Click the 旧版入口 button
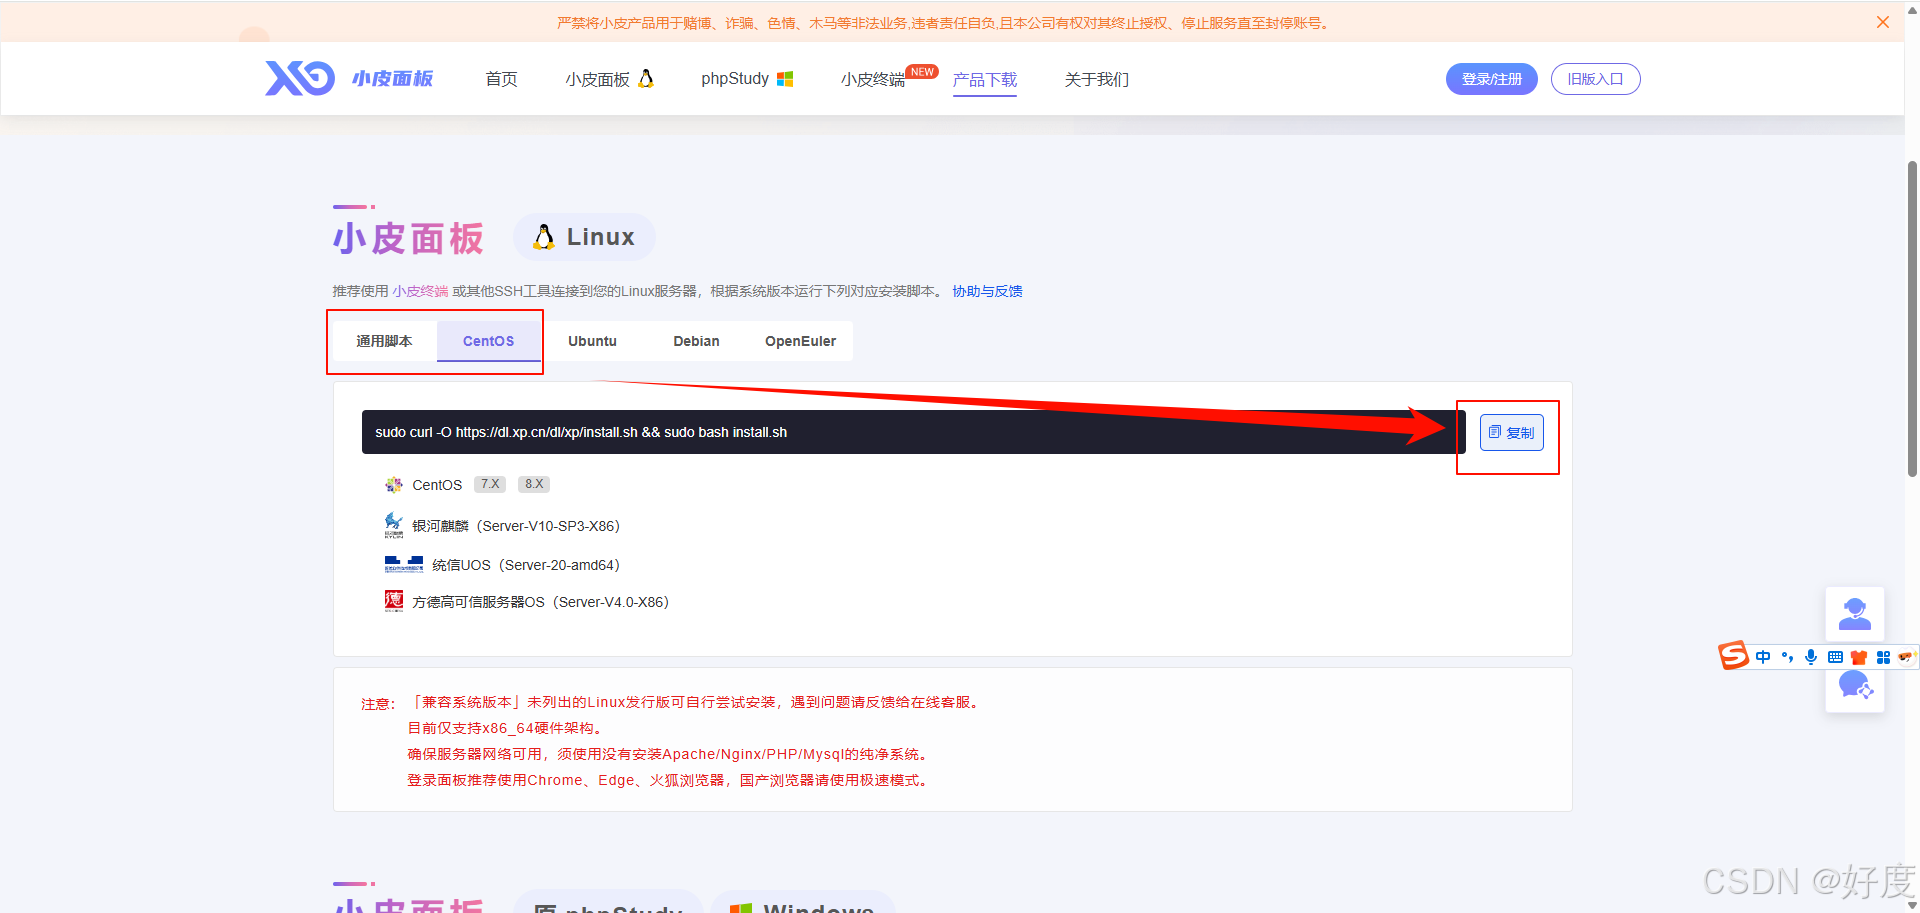1920x913 pixels. (1596, 79)
